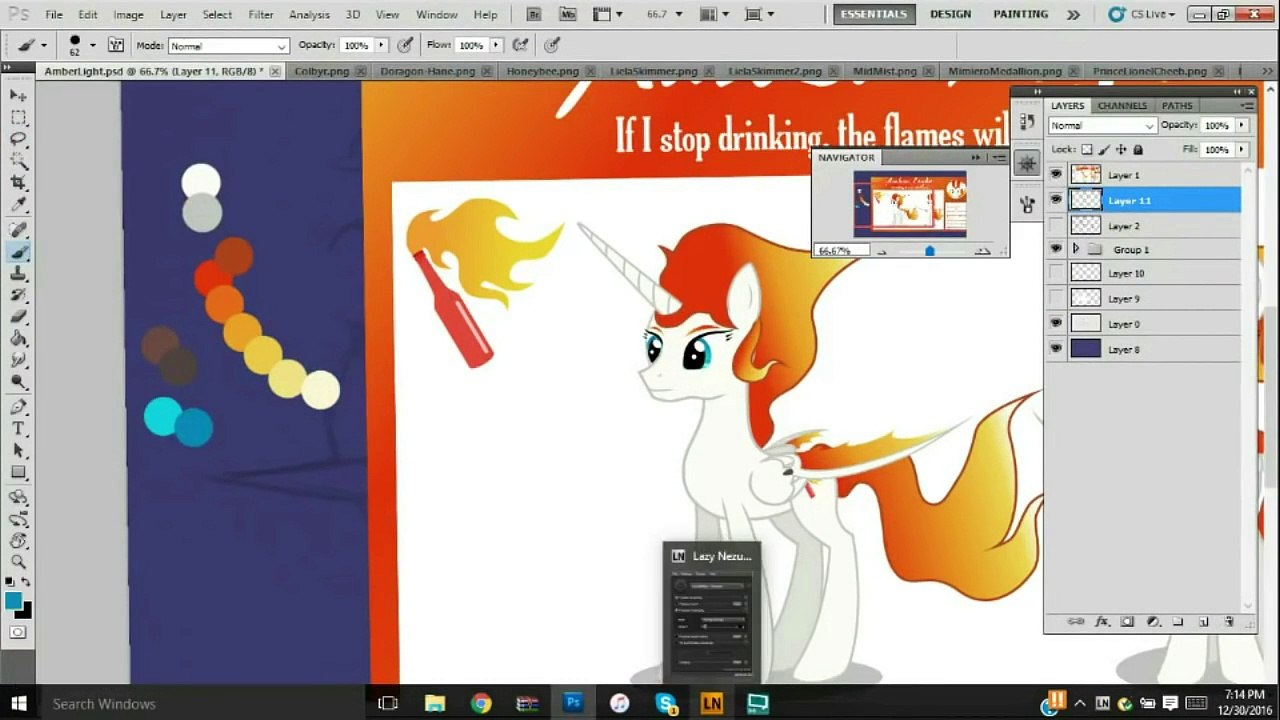Open the Image menu

click(x=128, y=15)
